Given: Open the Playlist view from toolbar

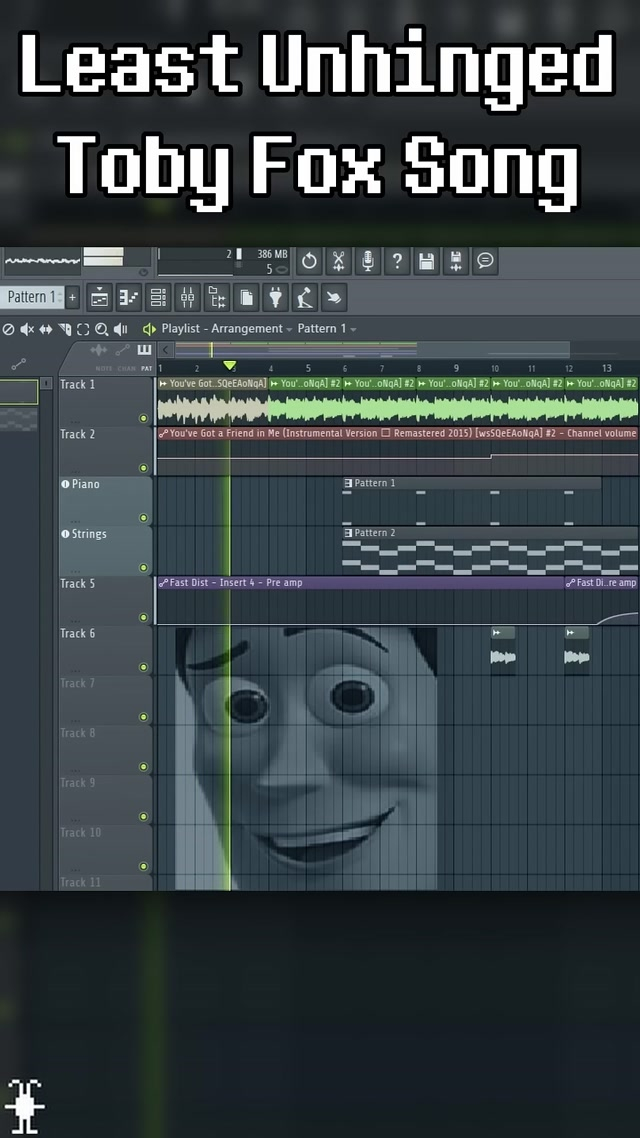Looking at the screenshot, I should coord(100,297).
